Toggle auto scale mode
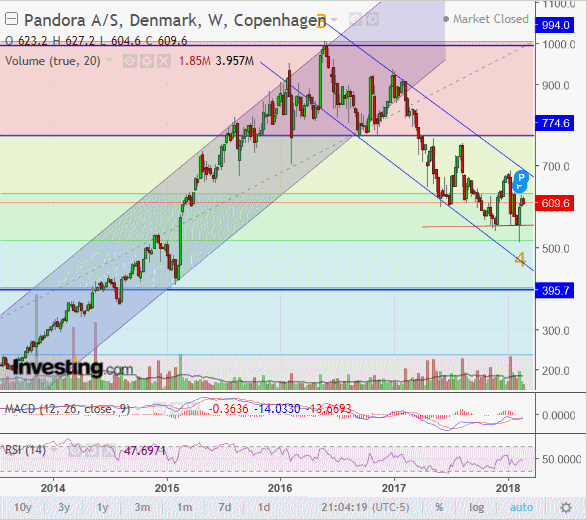Screen dimensions: 587x520 coord(521,507)
